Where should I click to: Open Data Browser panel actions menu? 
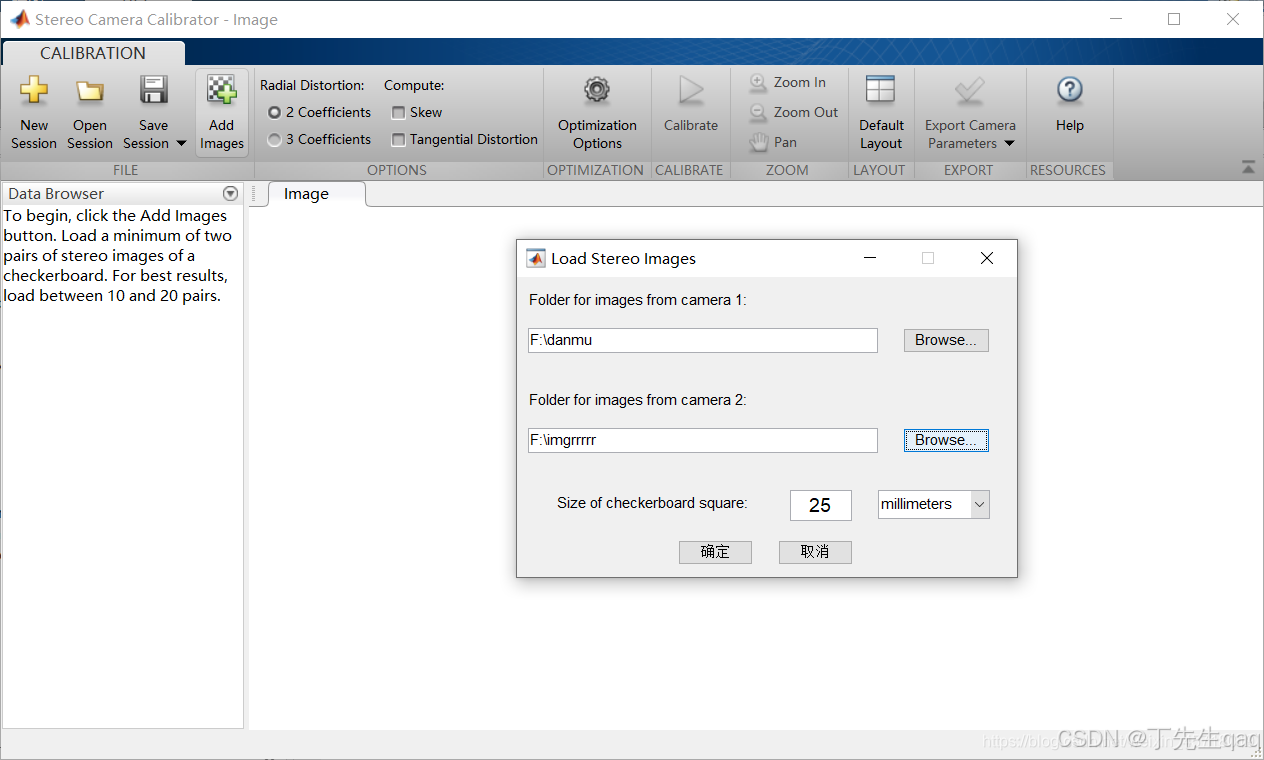[x=231, y=194]
